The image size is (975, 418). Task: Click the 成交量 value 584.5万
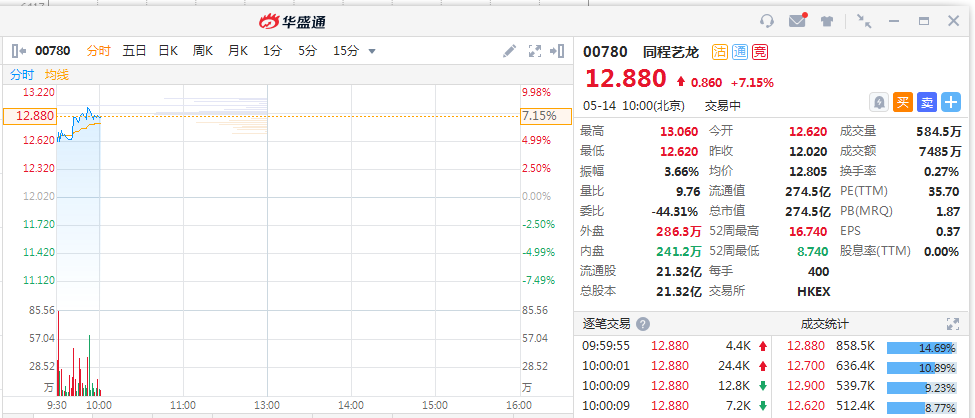click(938, 131)
